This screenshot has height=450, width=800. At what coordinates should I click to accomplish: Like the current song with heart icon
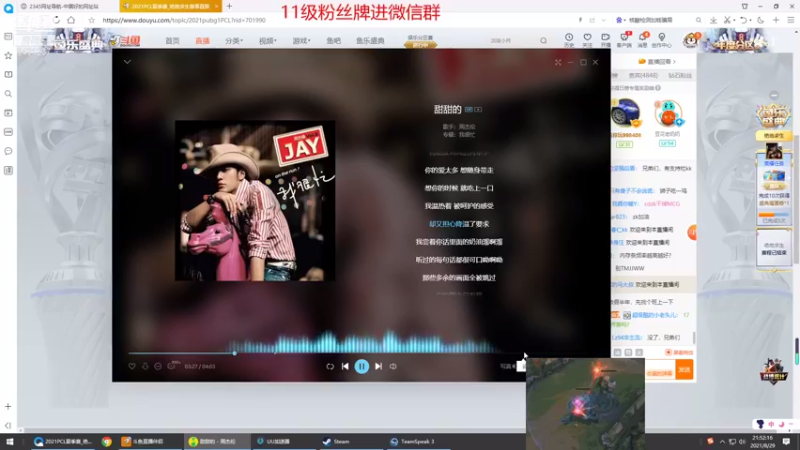pos(132,366)
